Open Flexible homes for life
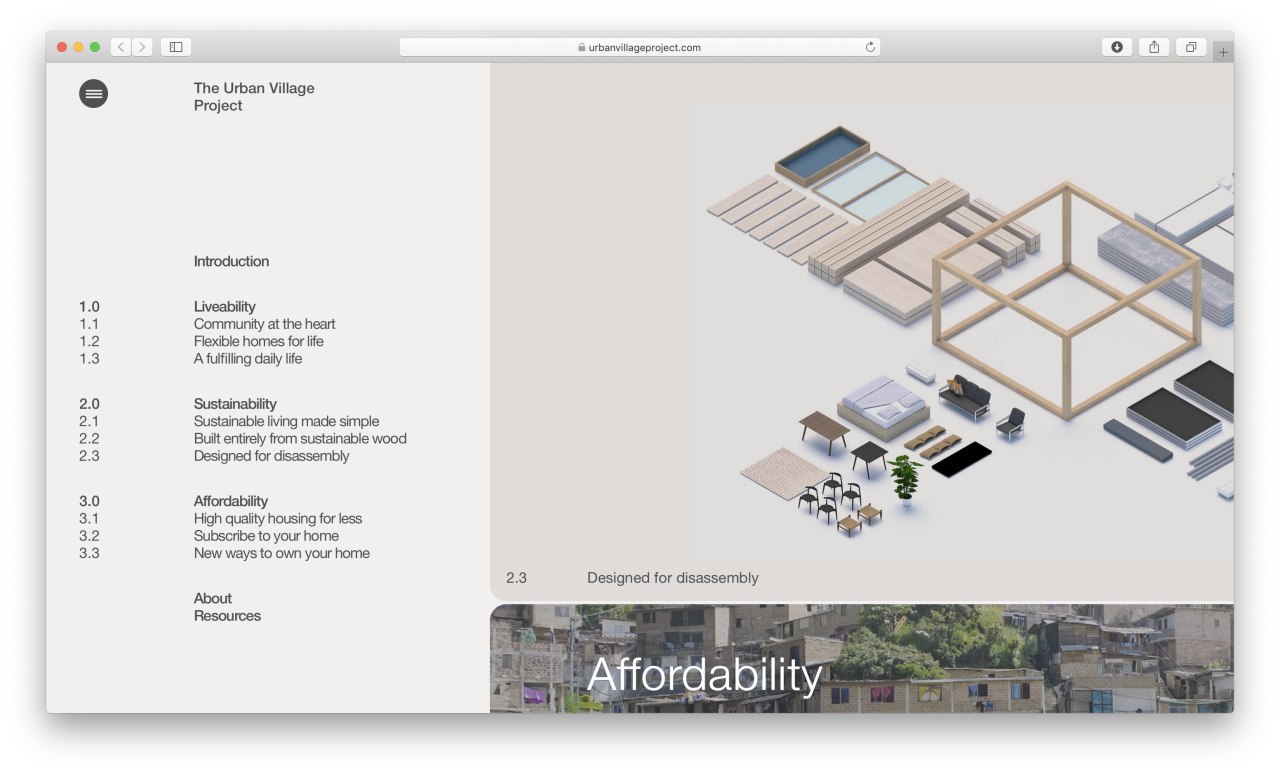The image size is (1280, 774). point(259,341)
